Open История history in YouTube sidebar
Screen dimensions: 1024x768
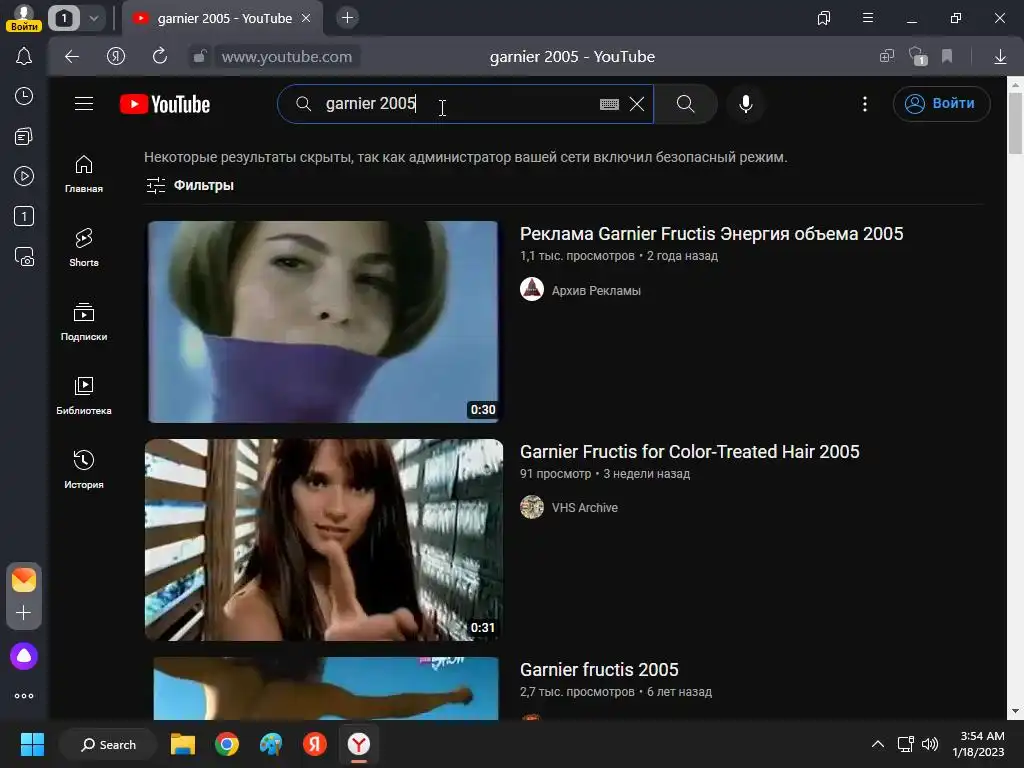point(84,470)
